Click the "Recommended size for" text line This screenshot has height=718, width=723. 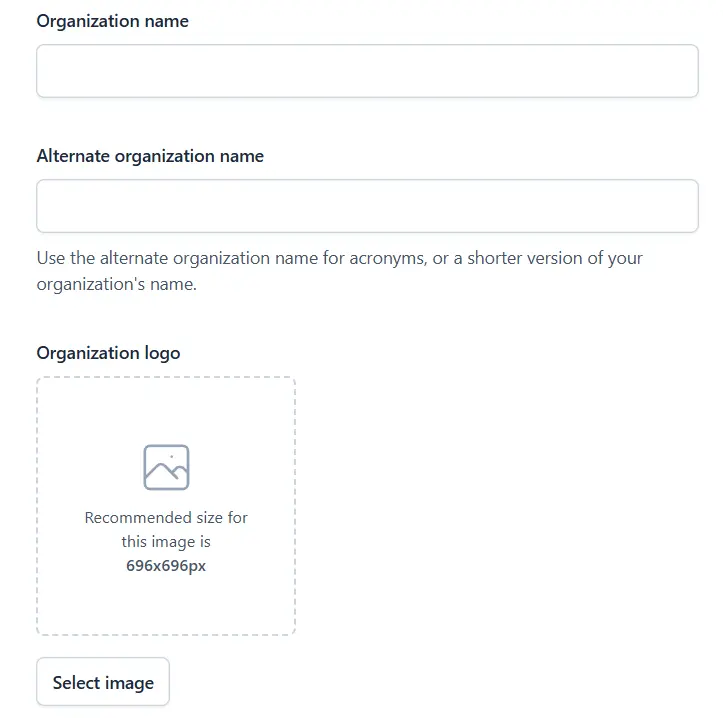(x=166, y=518)
